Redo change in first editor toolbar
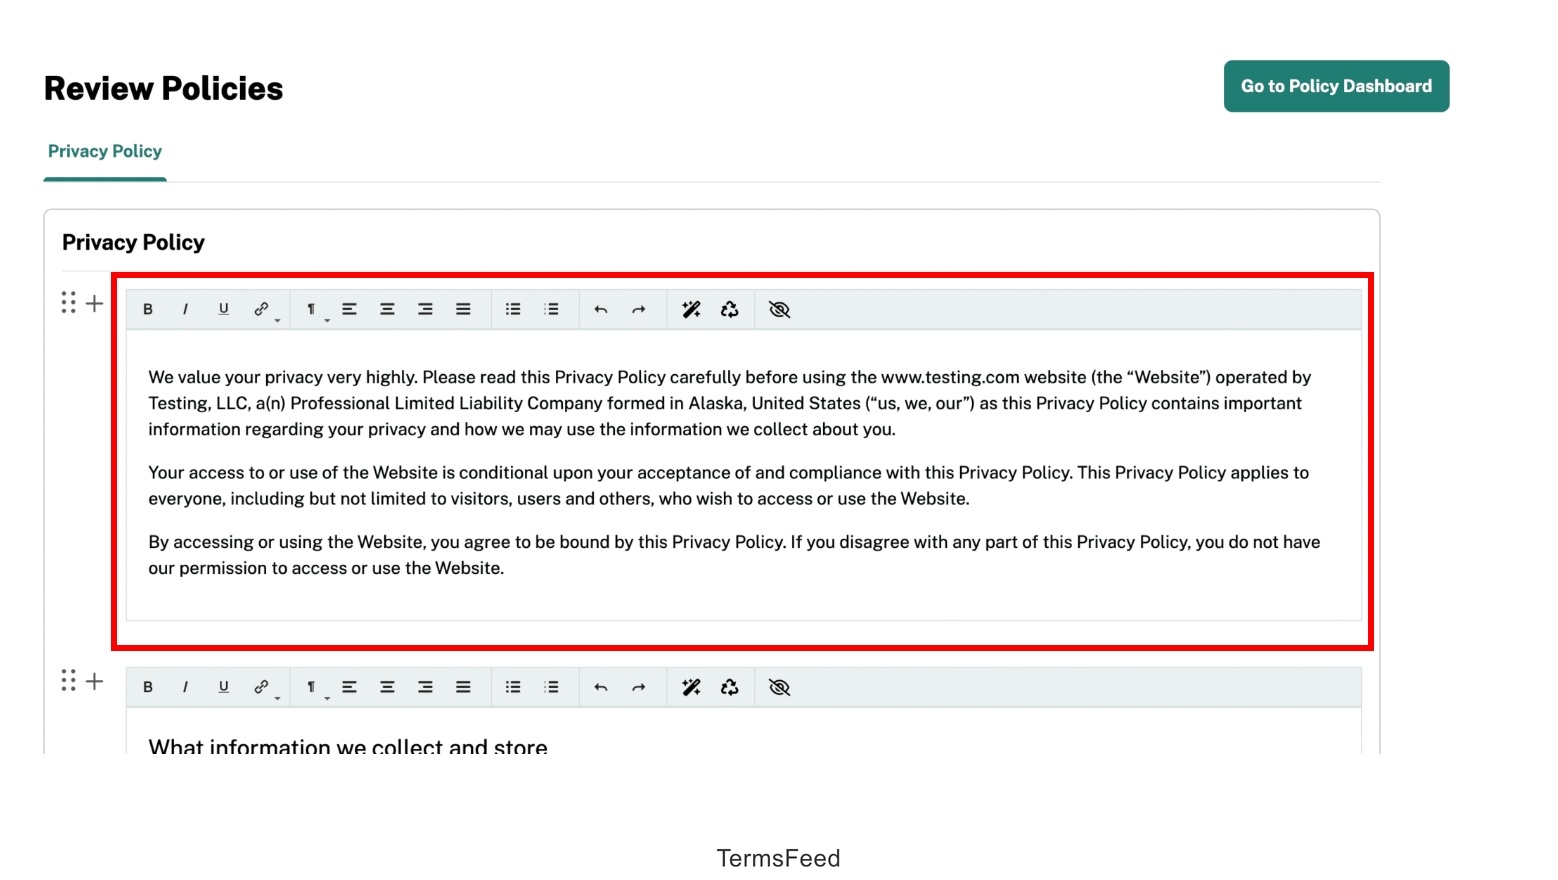 639,309
